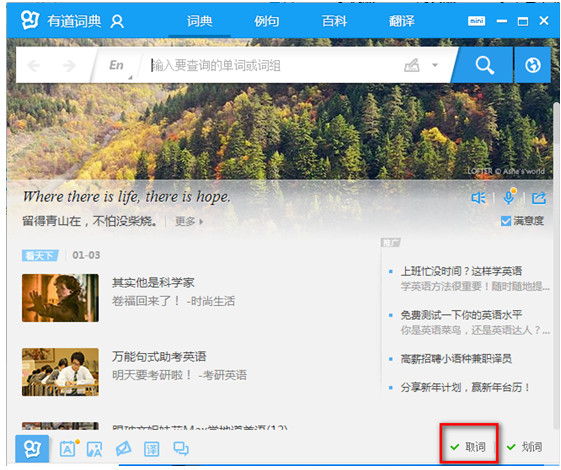This screenshot has height=470, width=561.
Task: Open the screenshot translation icon
Action: (94, 449)
